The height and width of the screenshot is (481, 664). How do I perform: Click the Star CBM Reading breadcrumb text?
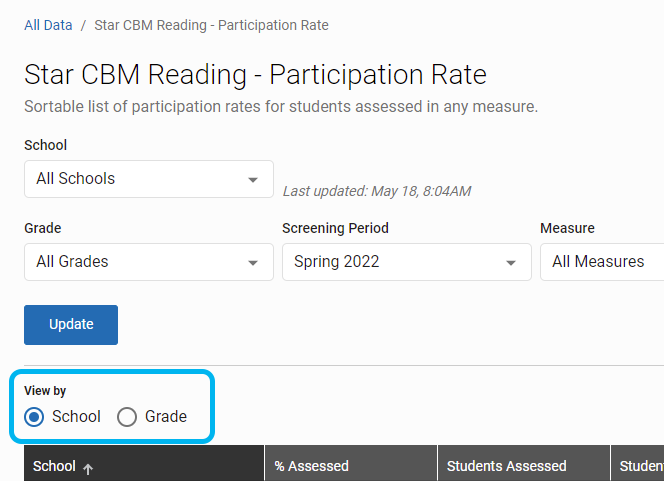[211, 25]
